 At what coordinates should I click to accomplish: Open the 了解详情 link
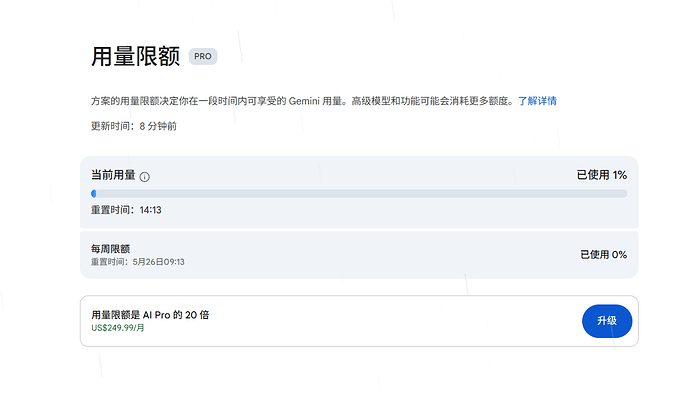click(x=537, y=101)
